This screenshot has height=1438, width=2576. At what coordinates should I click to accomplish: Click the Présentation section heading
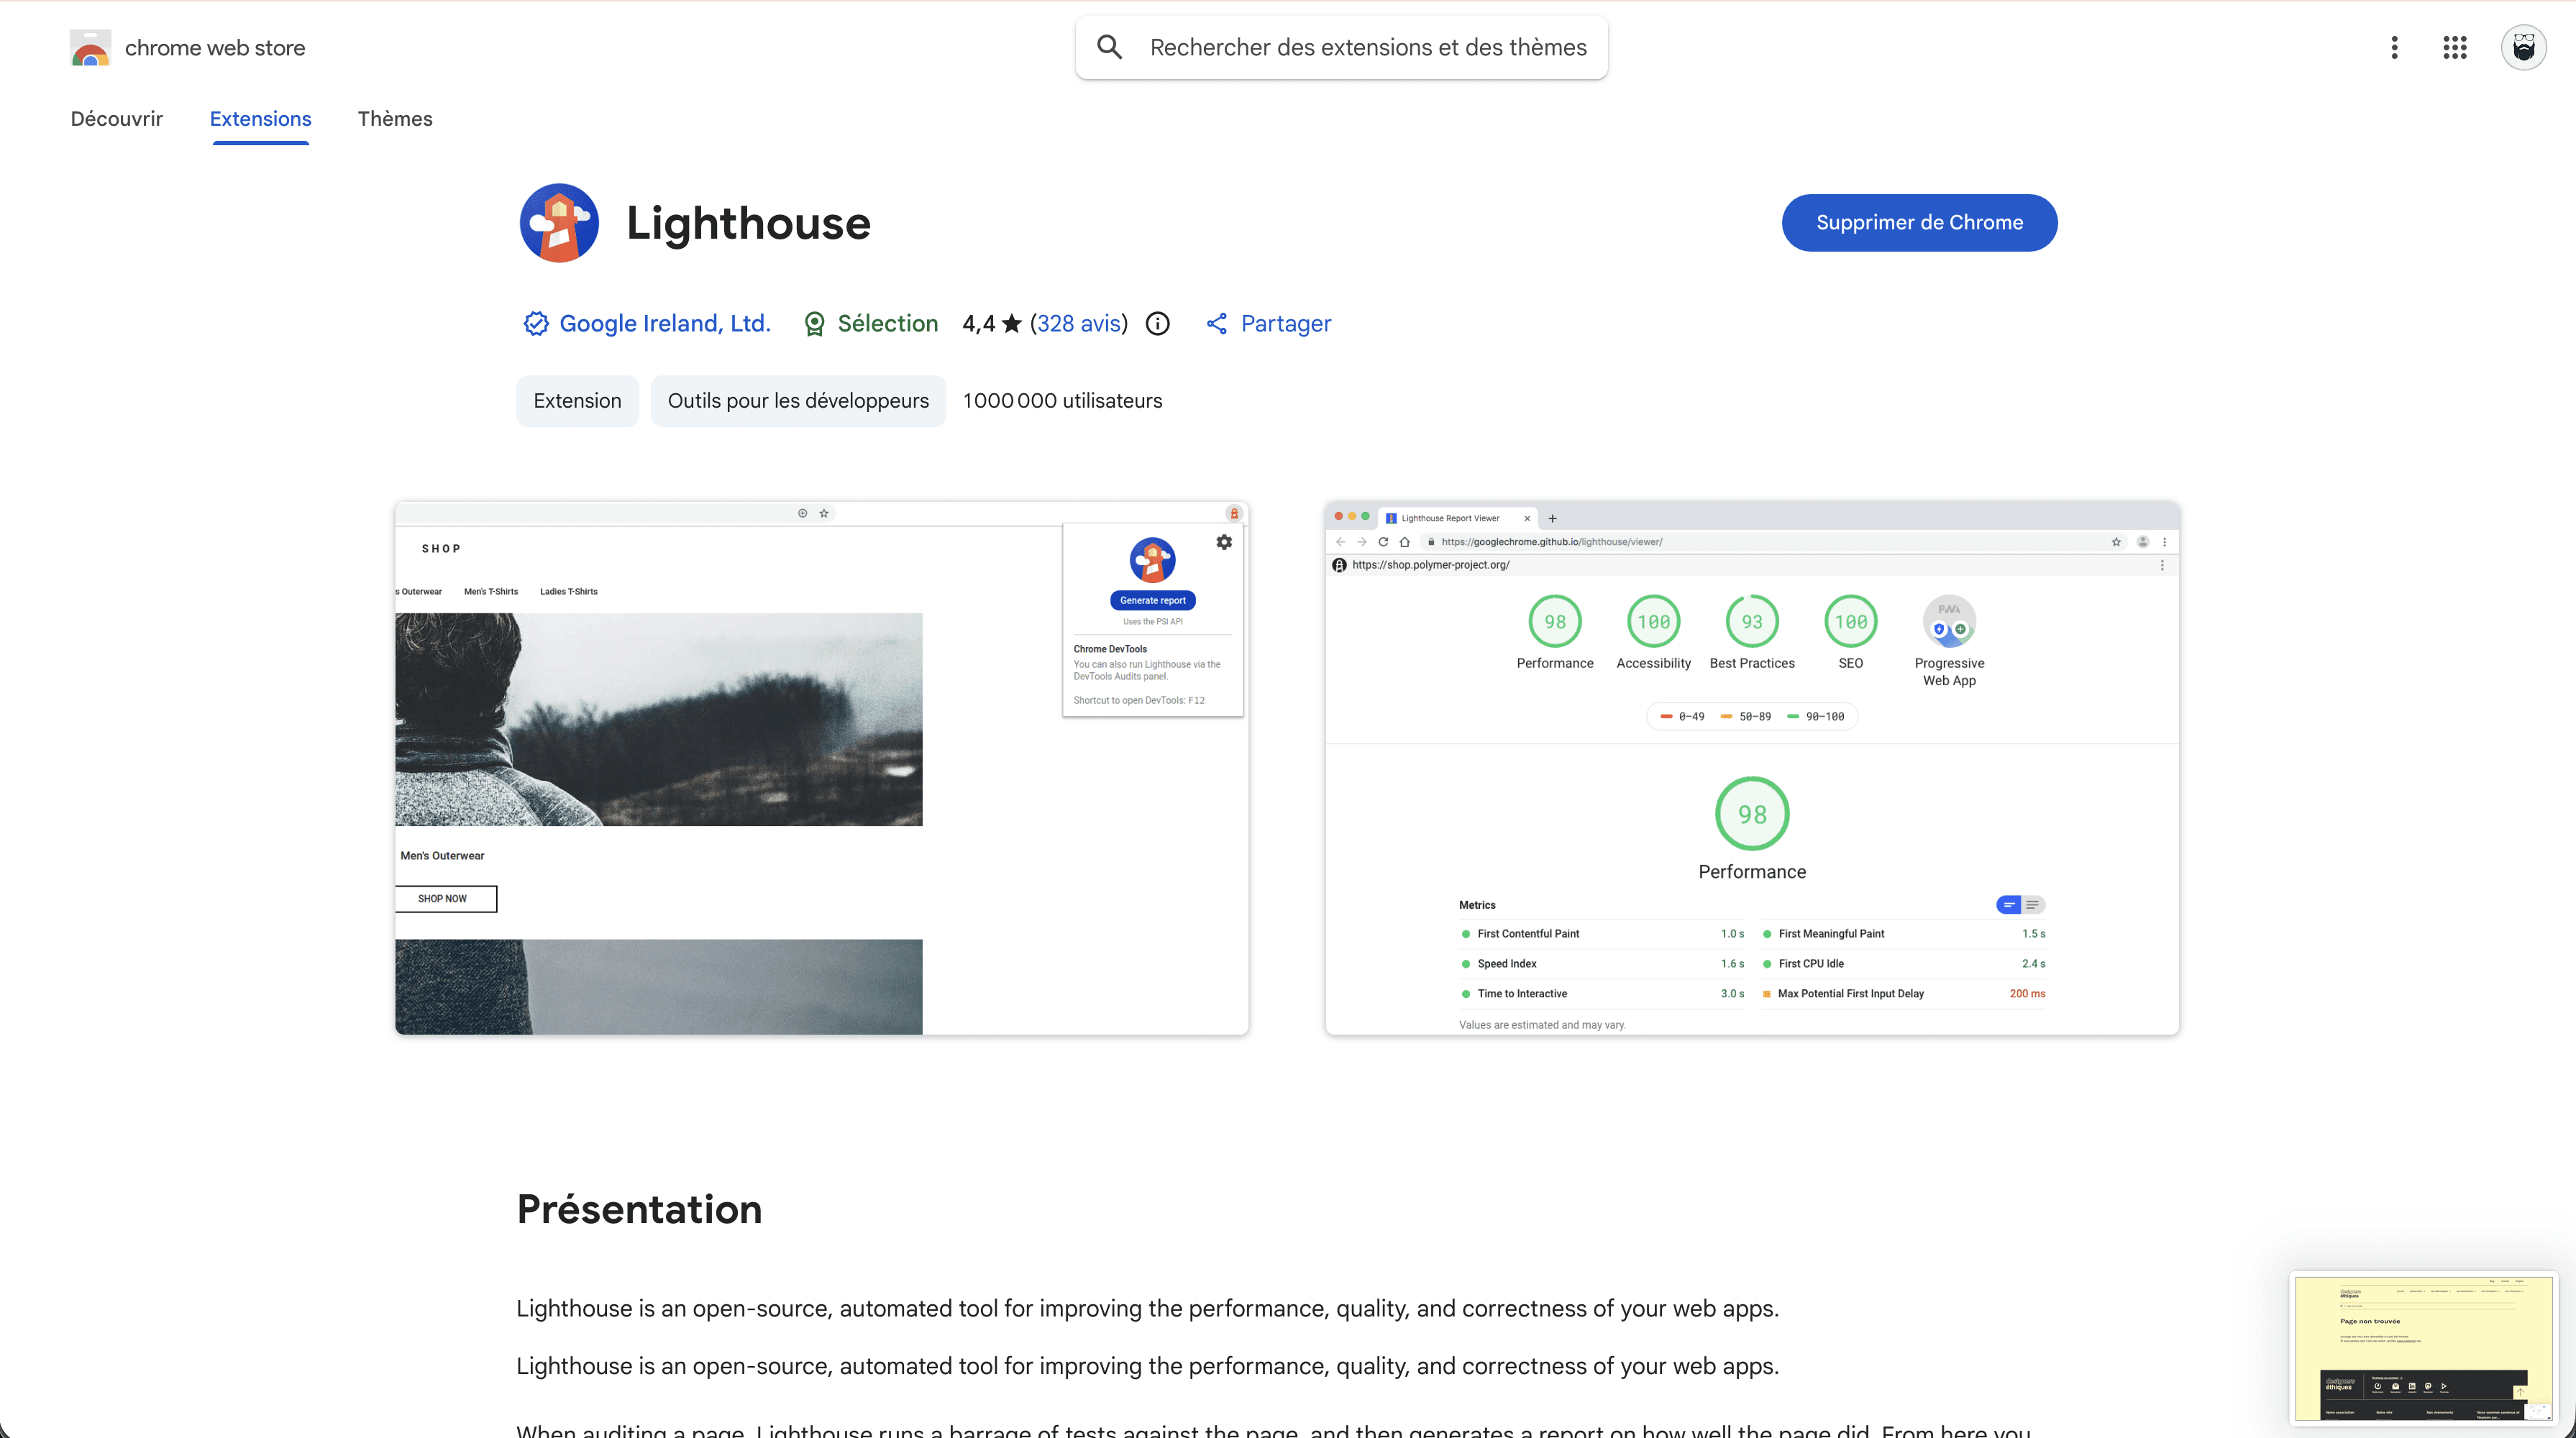[x=639, y=1209]
